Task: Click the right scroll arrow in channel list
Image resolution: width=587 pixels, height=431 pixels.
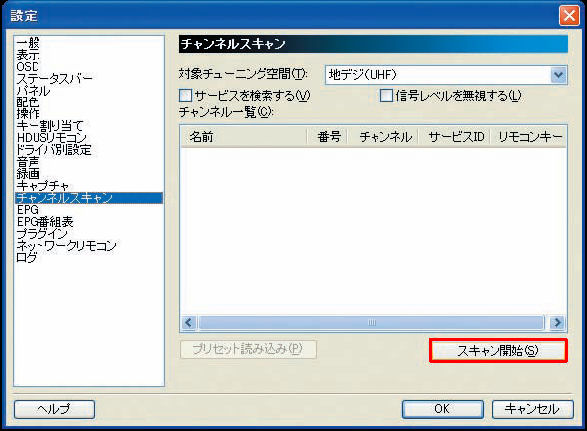Action: pyautogui.click(x=557, y=322)
